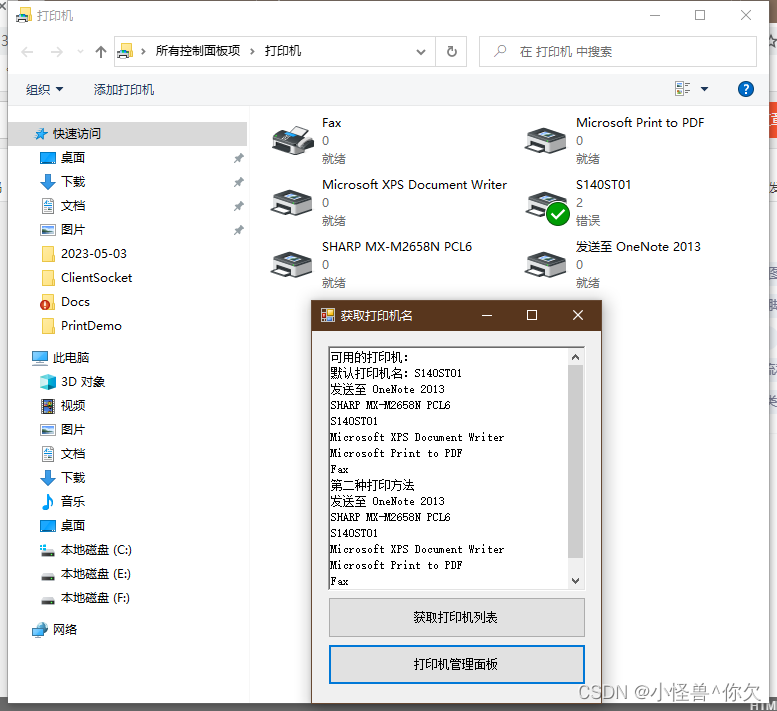This screenshot has height=711, width=777.
Task: Unpin 下载 using its pin icon
Action: coord(239,182)
